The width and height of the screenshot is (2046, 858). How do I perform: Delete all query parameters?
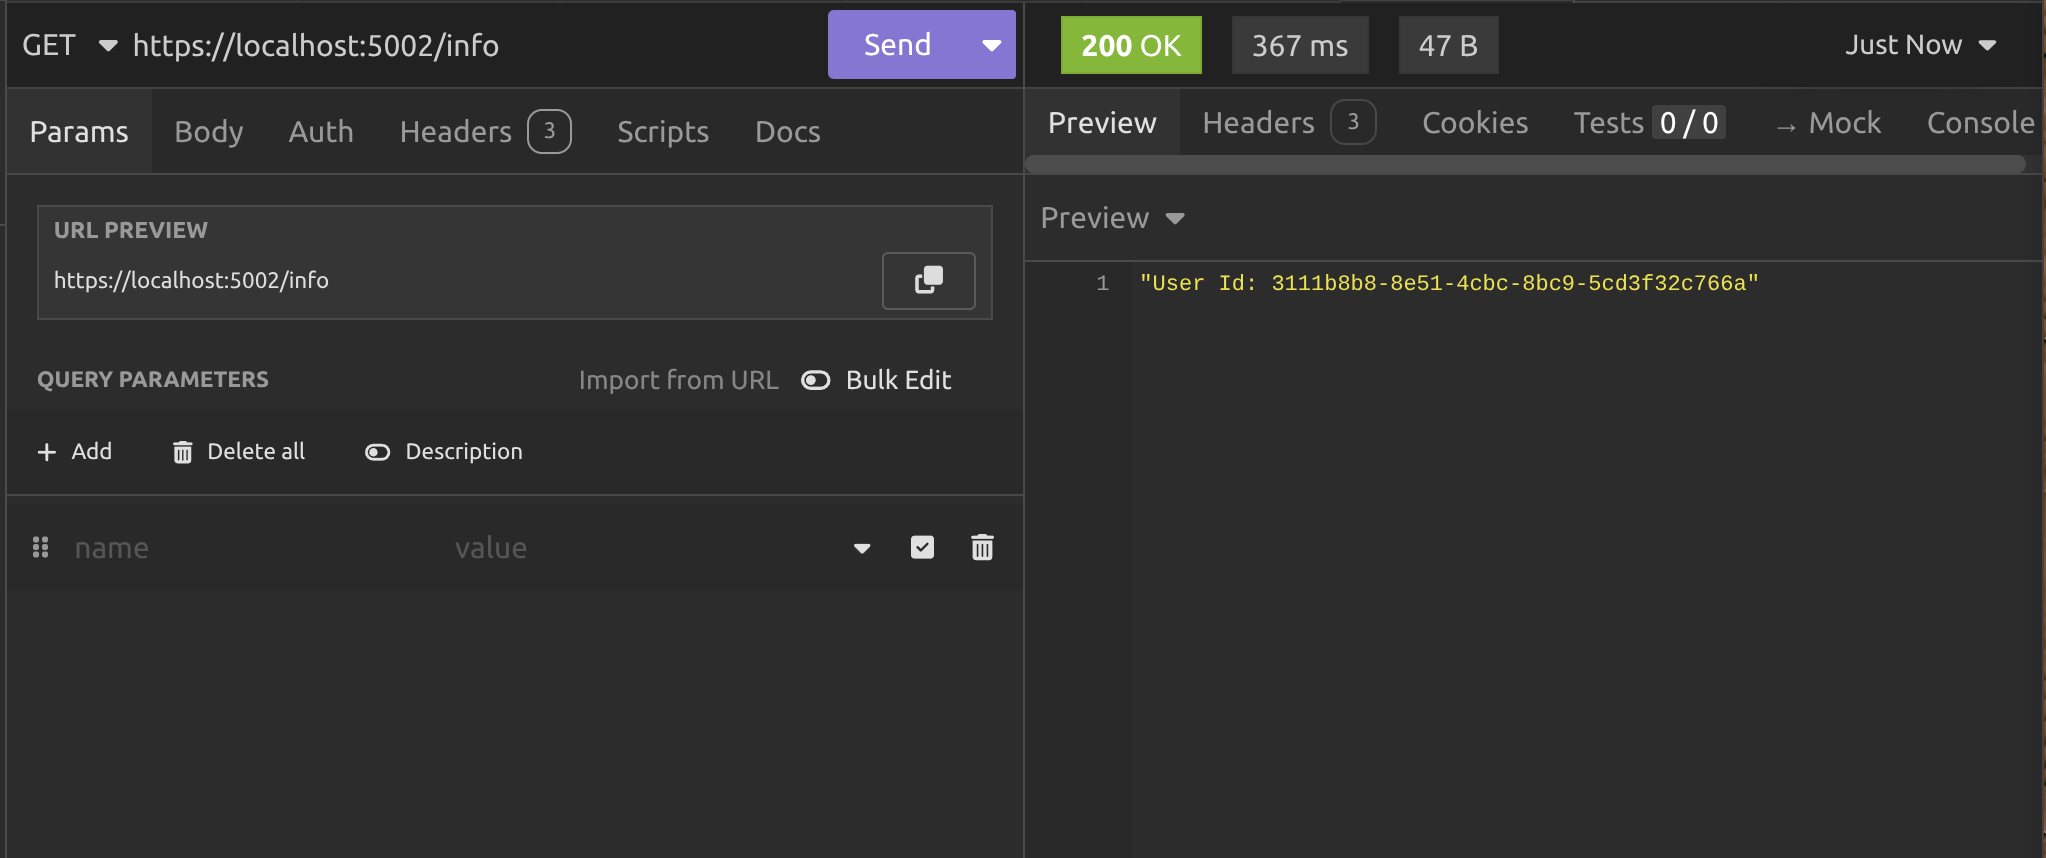[239, 452]
